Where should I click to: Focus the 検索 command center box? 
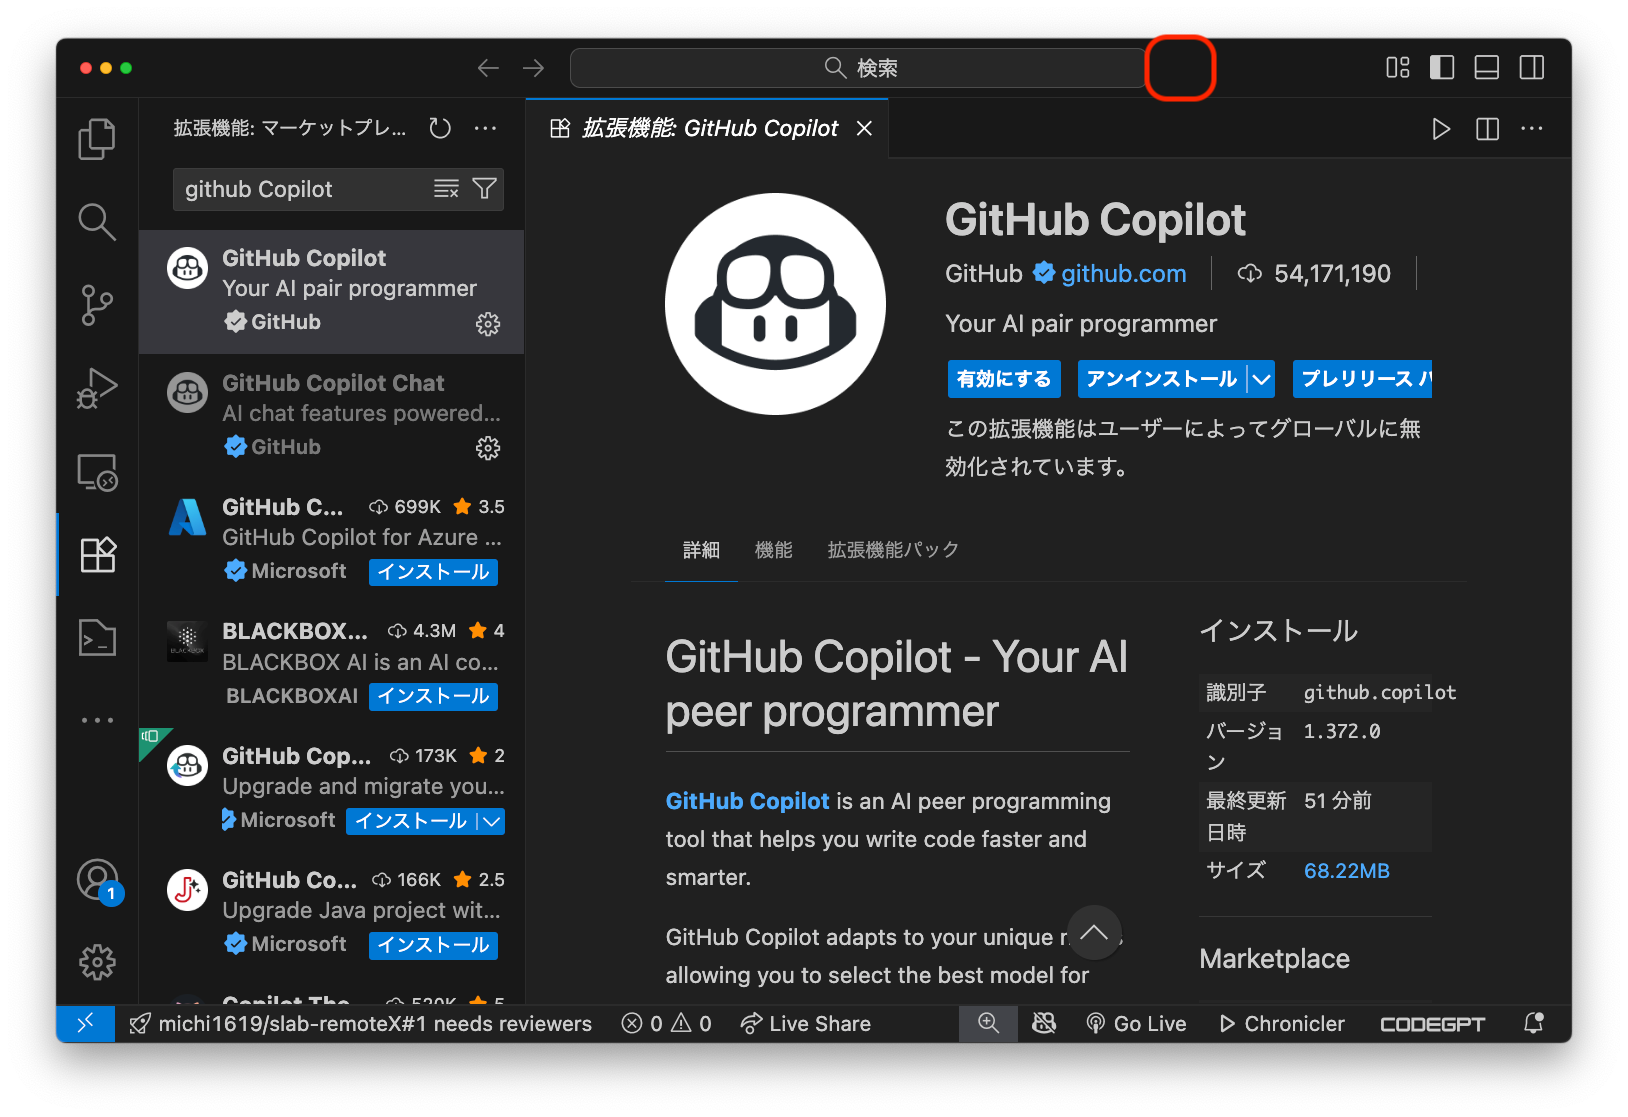coord(859,68)
